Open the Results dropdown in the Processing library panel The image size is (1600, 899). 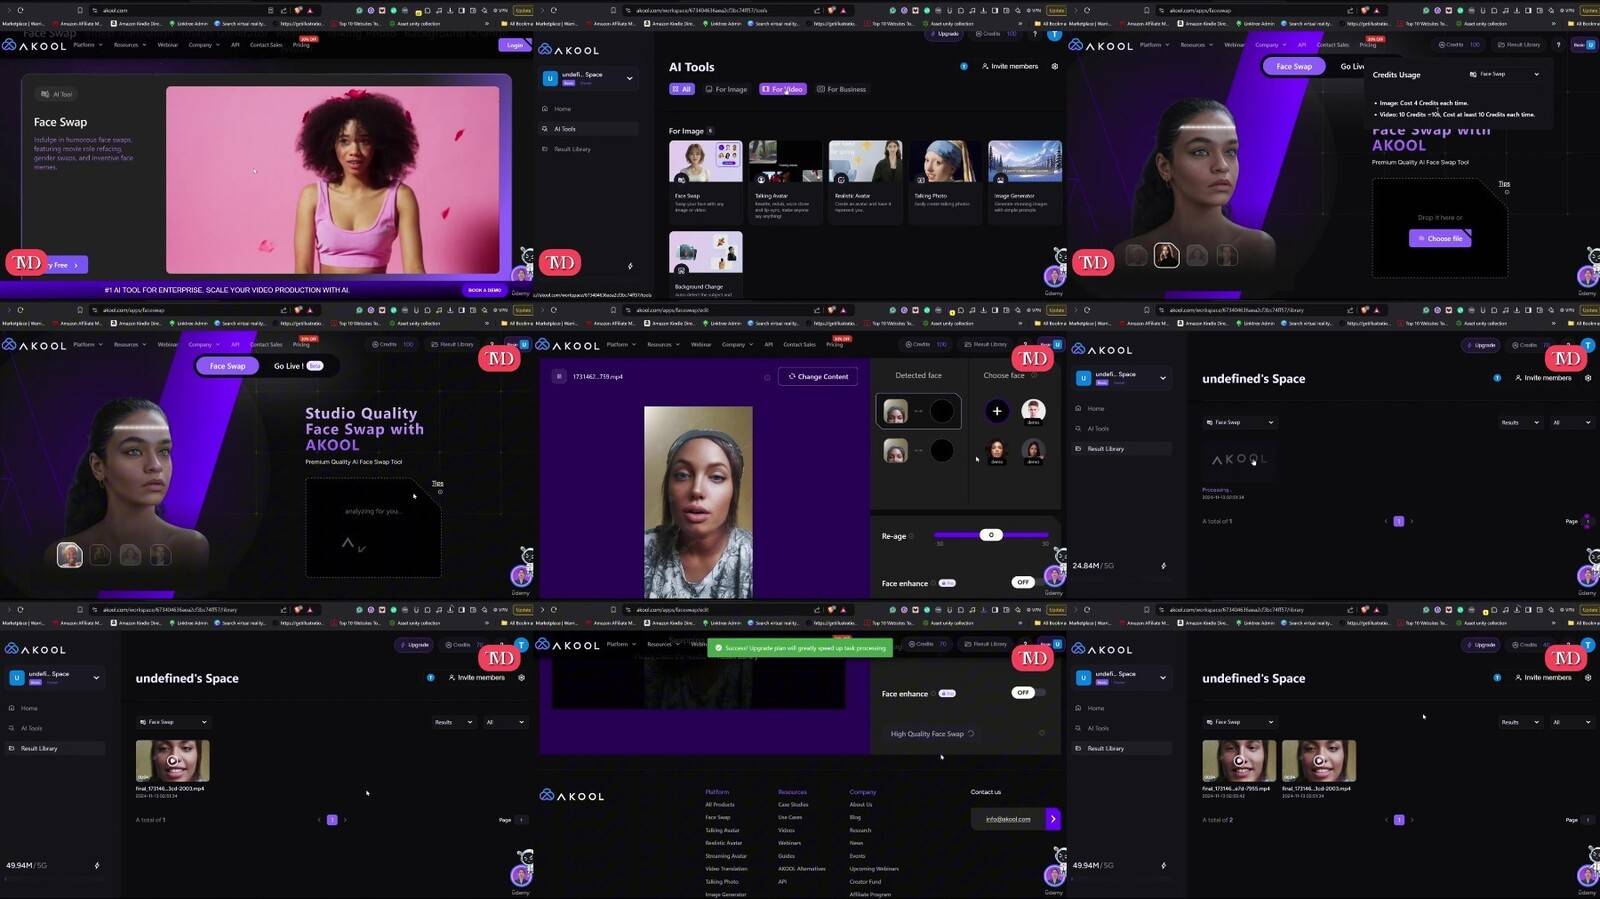(x=1519, y=422)
